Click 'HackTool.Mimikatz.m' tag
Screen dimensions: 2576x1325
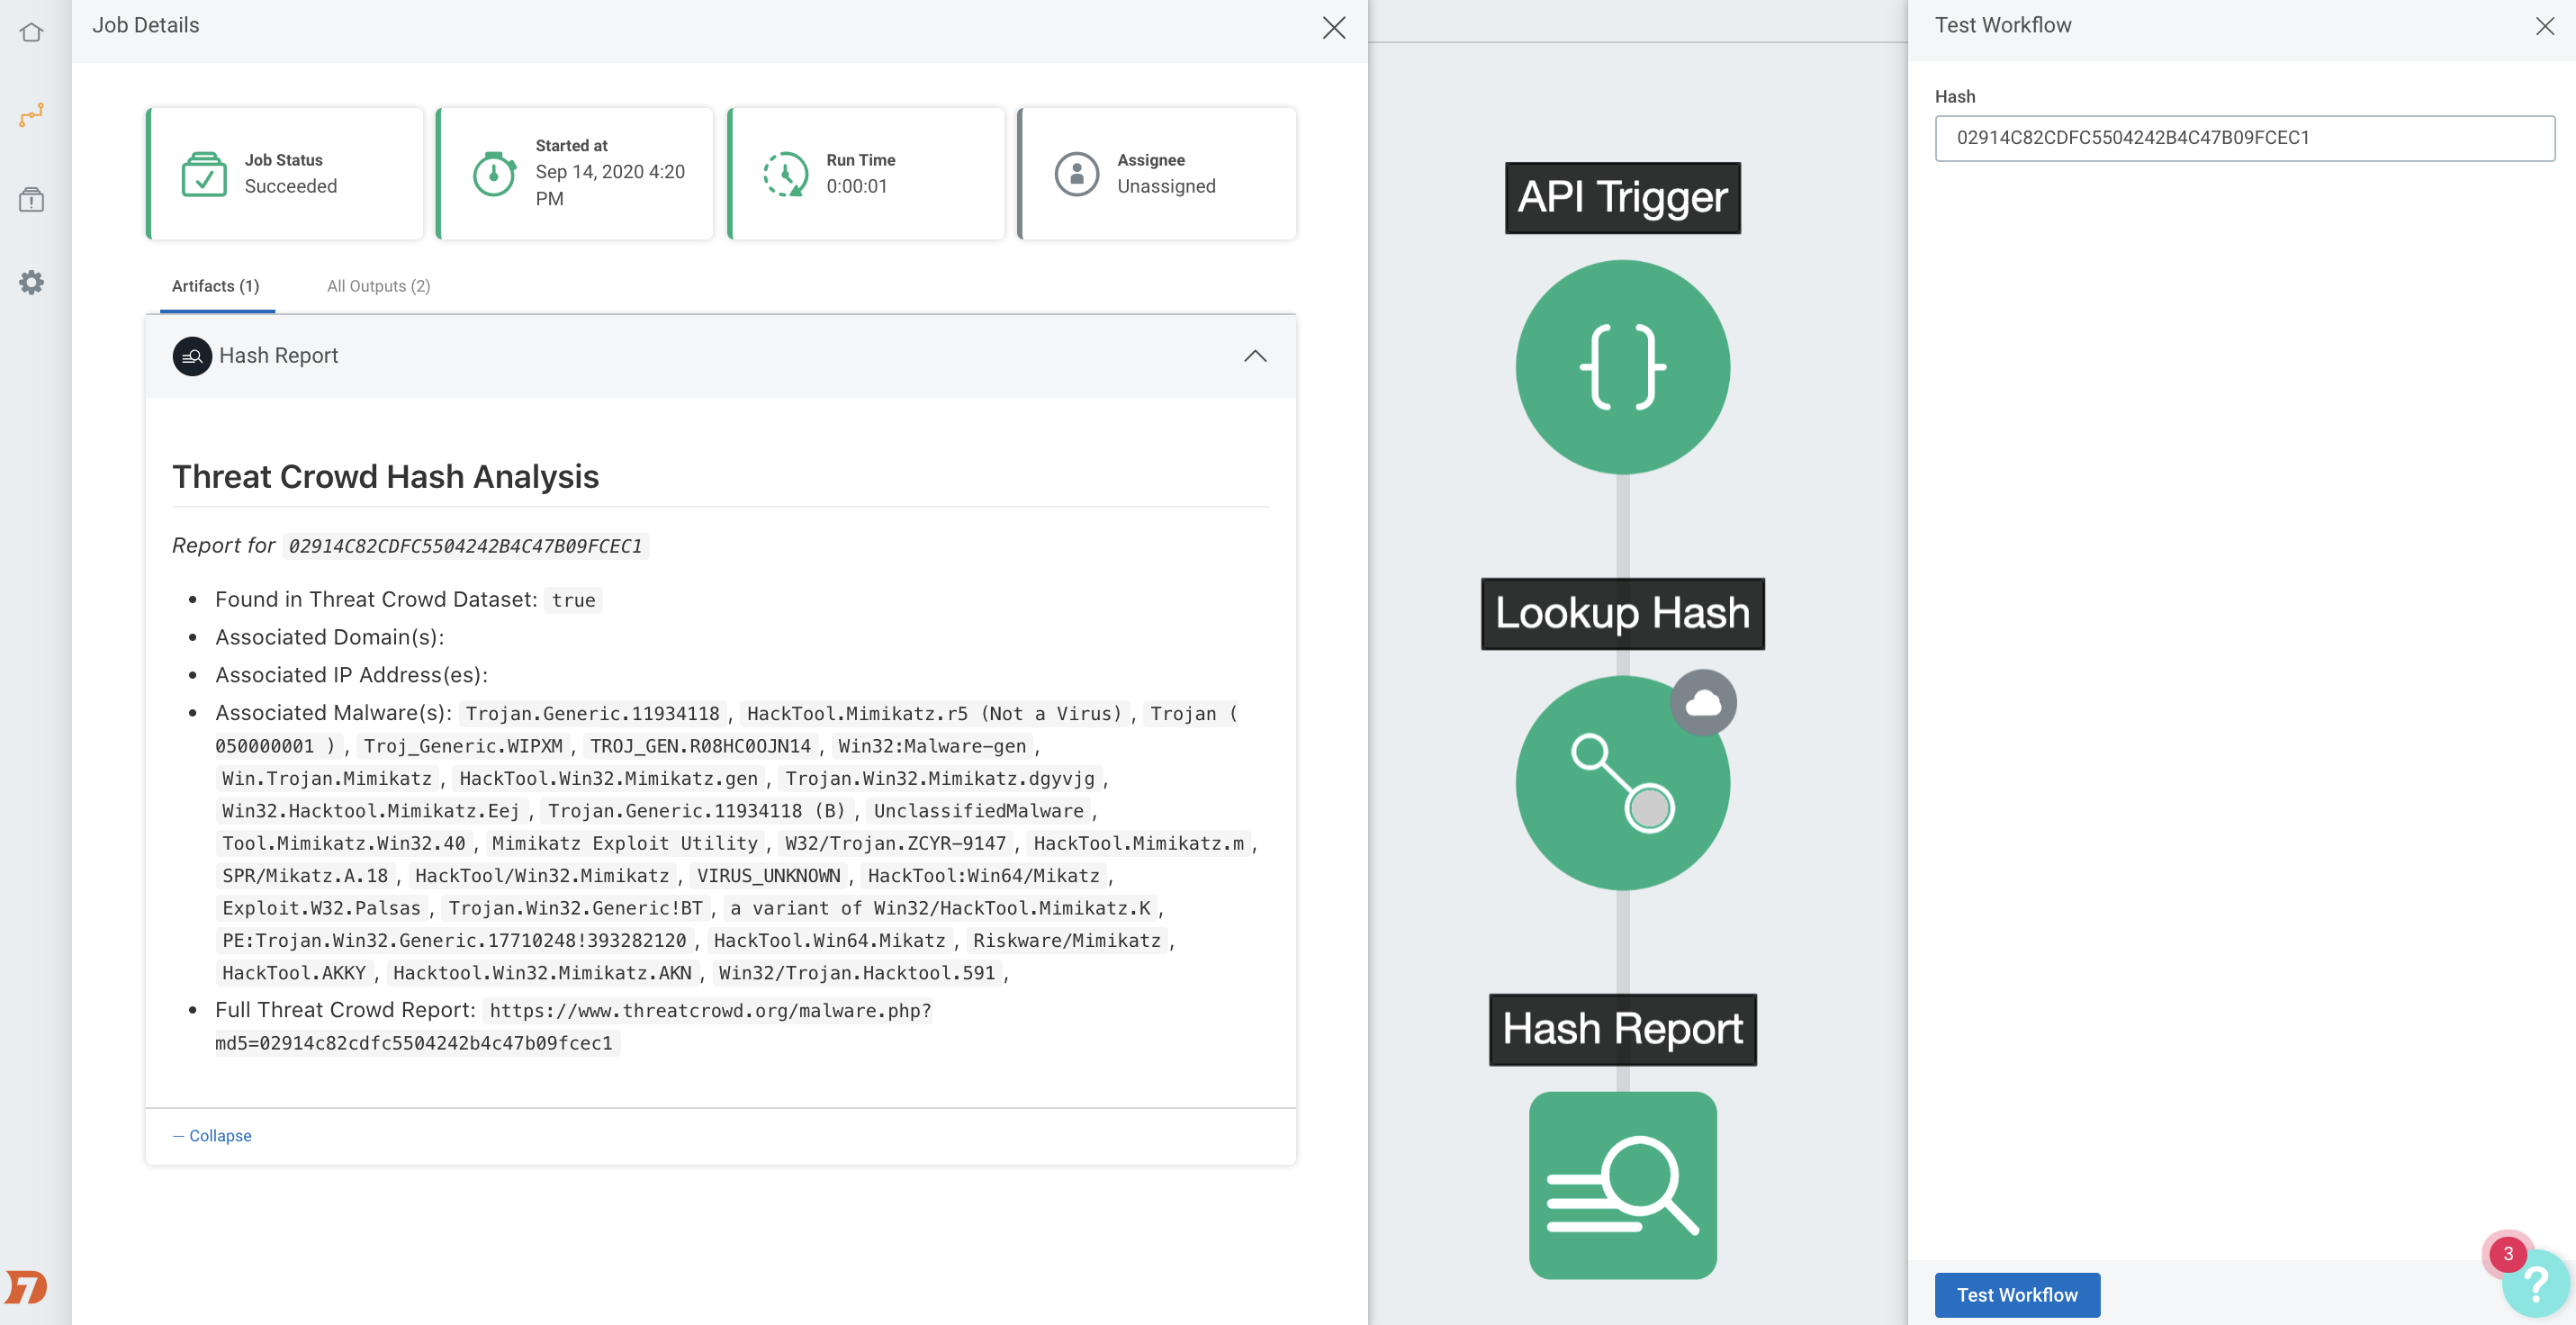1138,843
